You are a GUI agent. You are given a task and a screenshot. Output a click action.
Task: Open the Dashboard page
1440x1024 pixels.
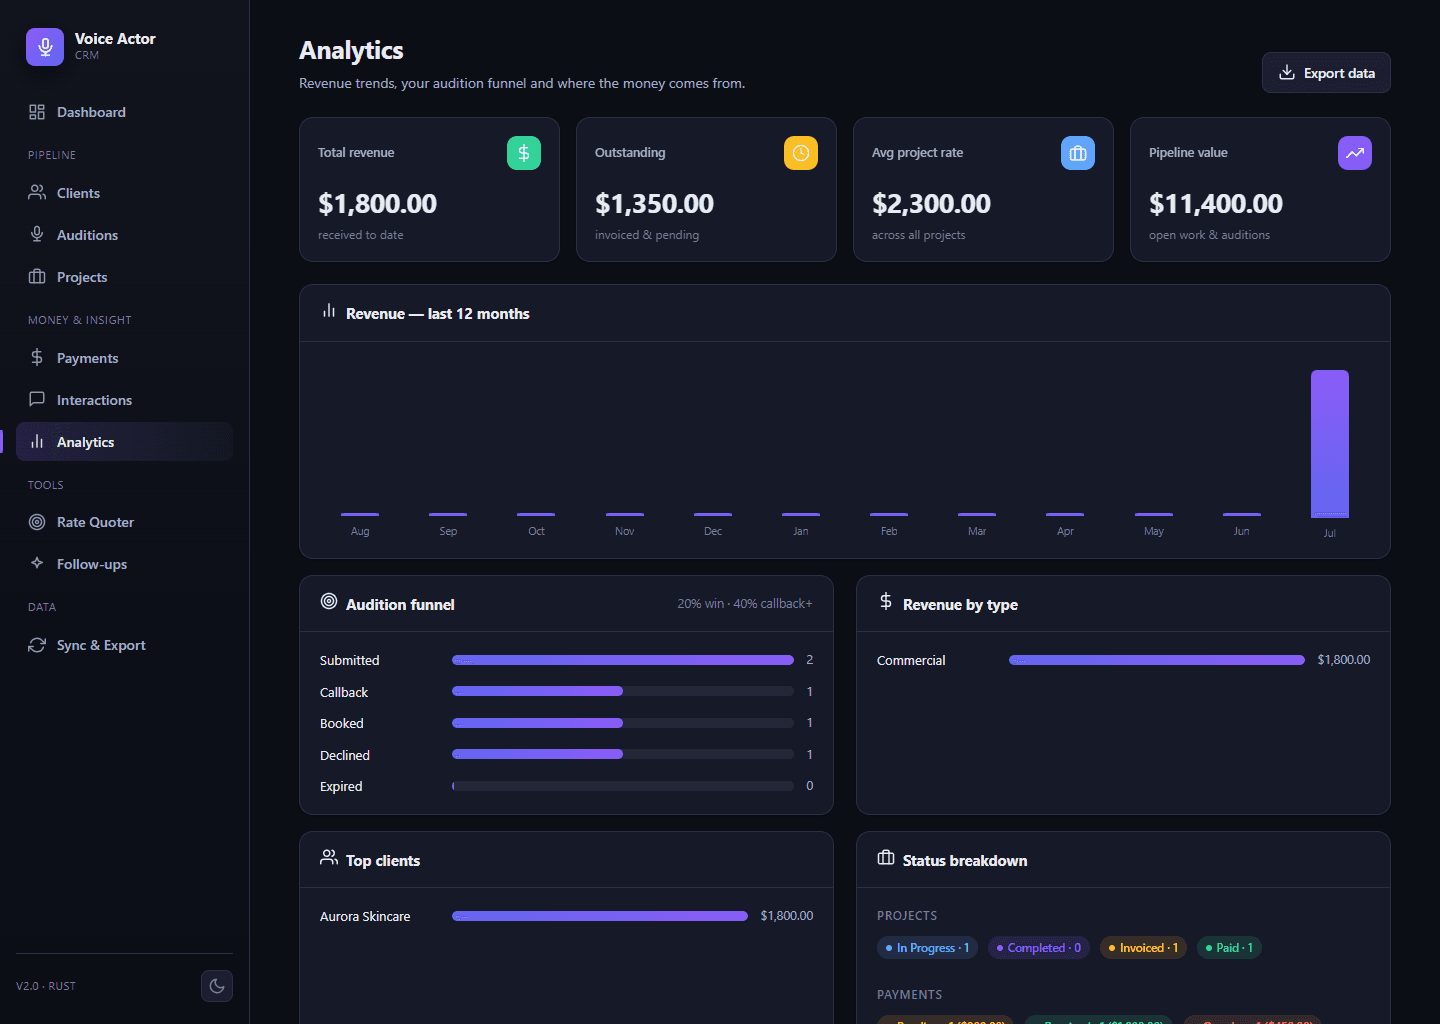tap(124, 112)
